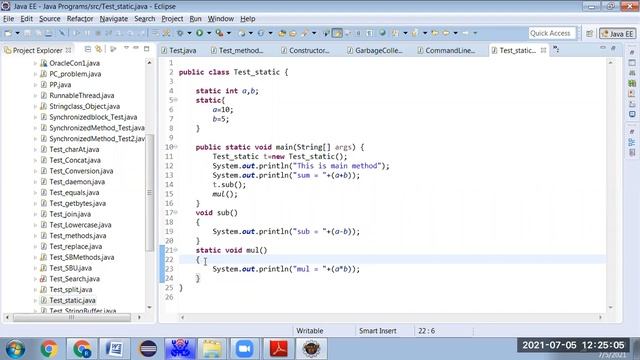Viewport: 640px width, 360px height.
Task: Select Test_Search.java in Project Explorer
Action: 74,279
